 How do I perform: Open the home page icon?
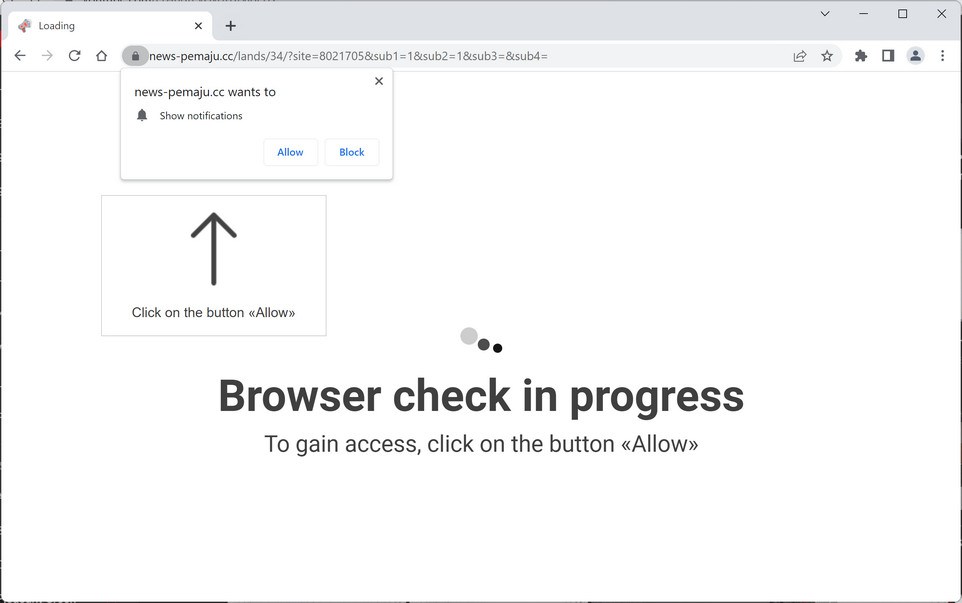tap(102, 56)
